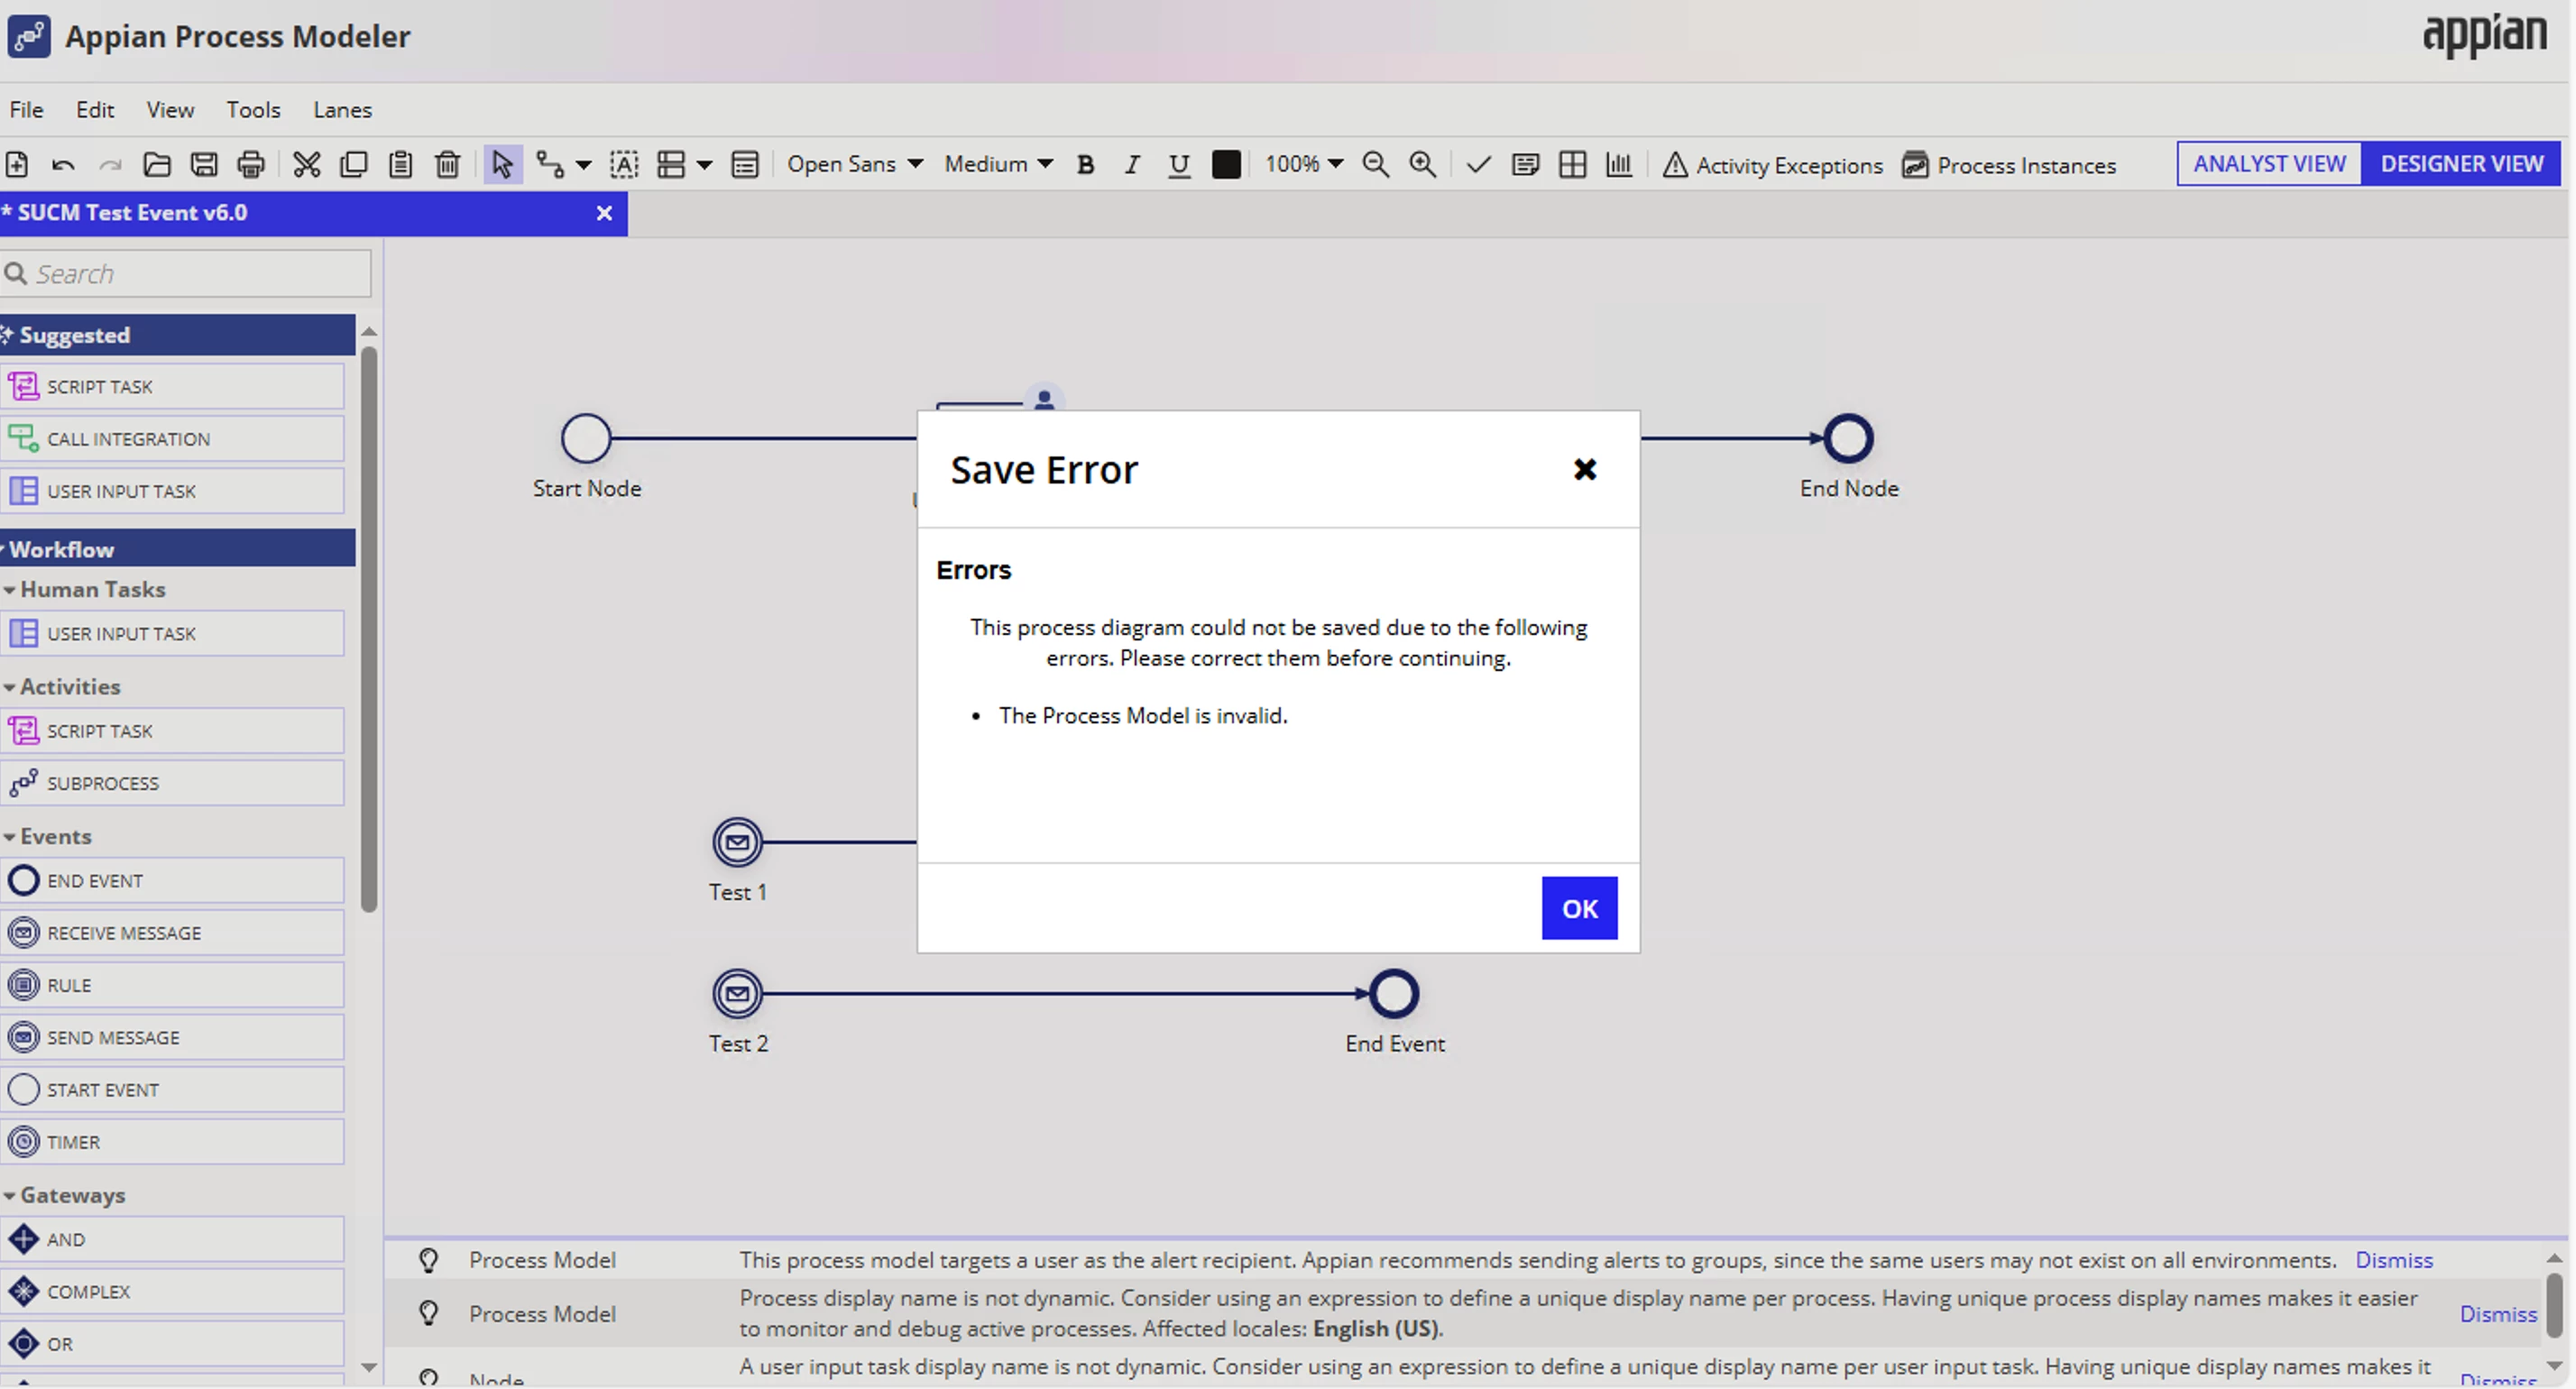Image resolution: width=2576 pixels, height=1389 pixels.
Task: Open process model properties icon
Action: point(745,164)
